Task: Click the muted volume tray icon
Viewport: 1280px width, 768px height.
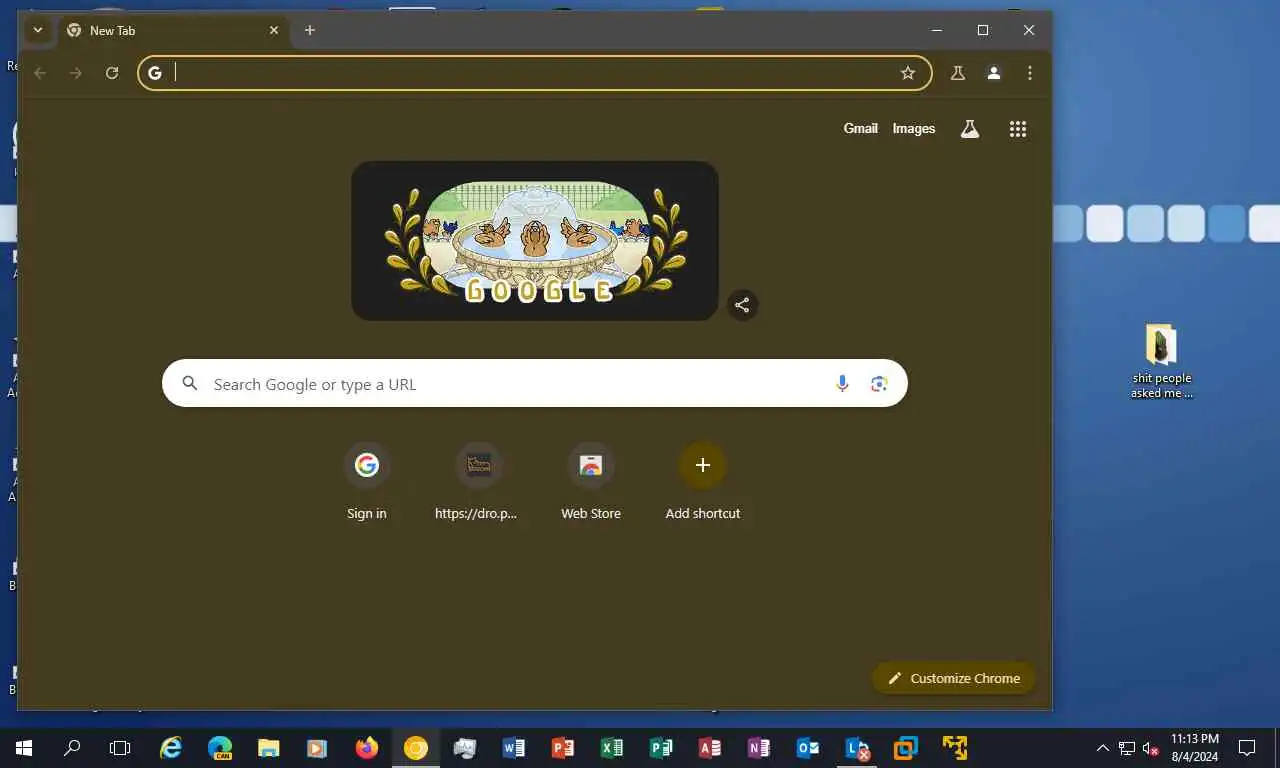Action: tap(1151, 748)
